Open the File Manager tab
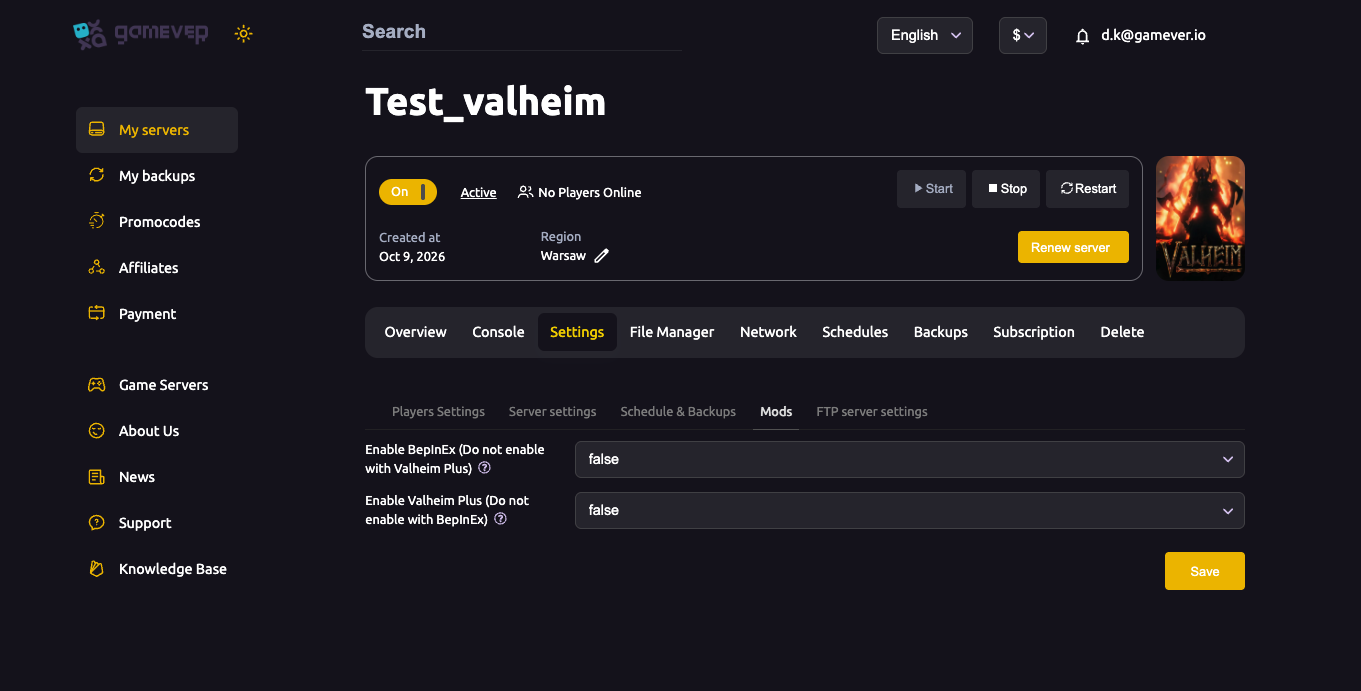 (672, 332)
